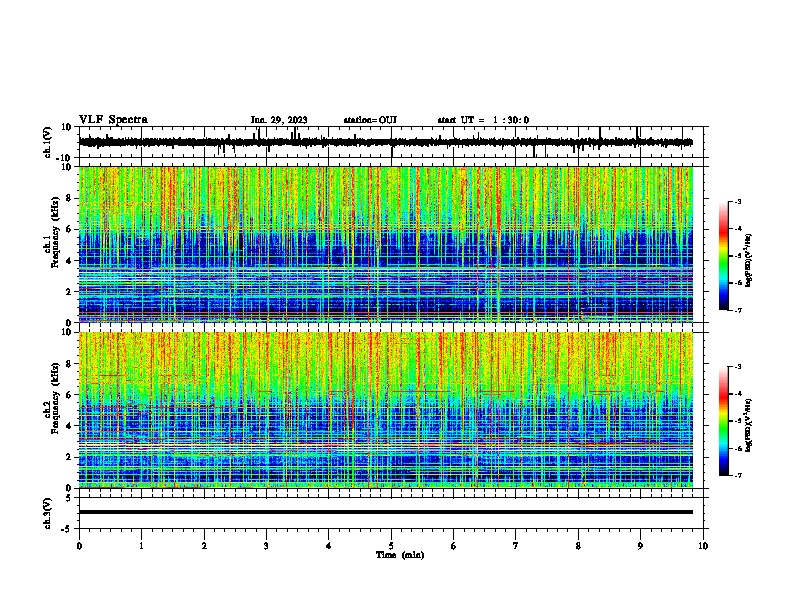Click the ch.3 flat voltage trace

(386, 512)
